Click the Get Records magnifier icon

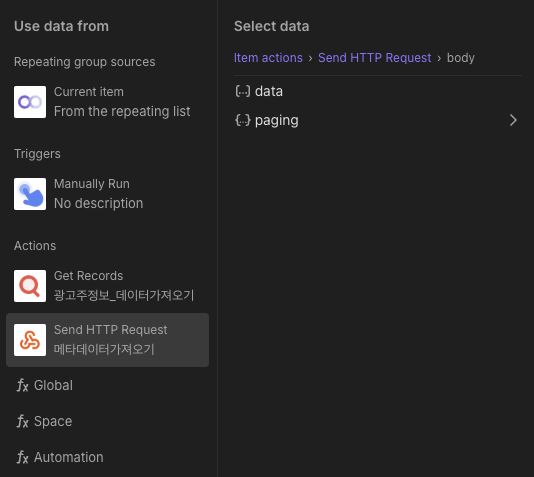[30, 286]
